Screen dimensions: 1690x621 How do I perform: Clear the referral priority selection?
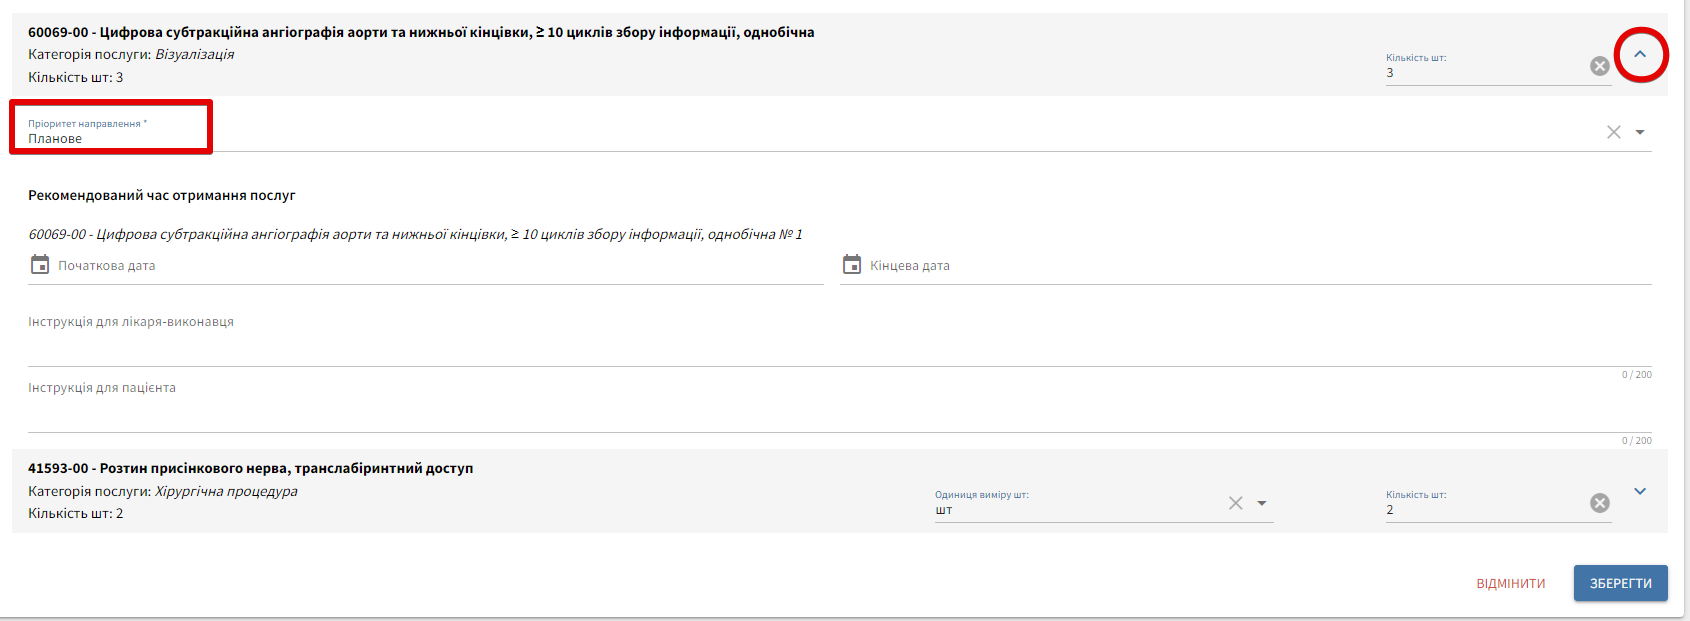click(1614, 132)
